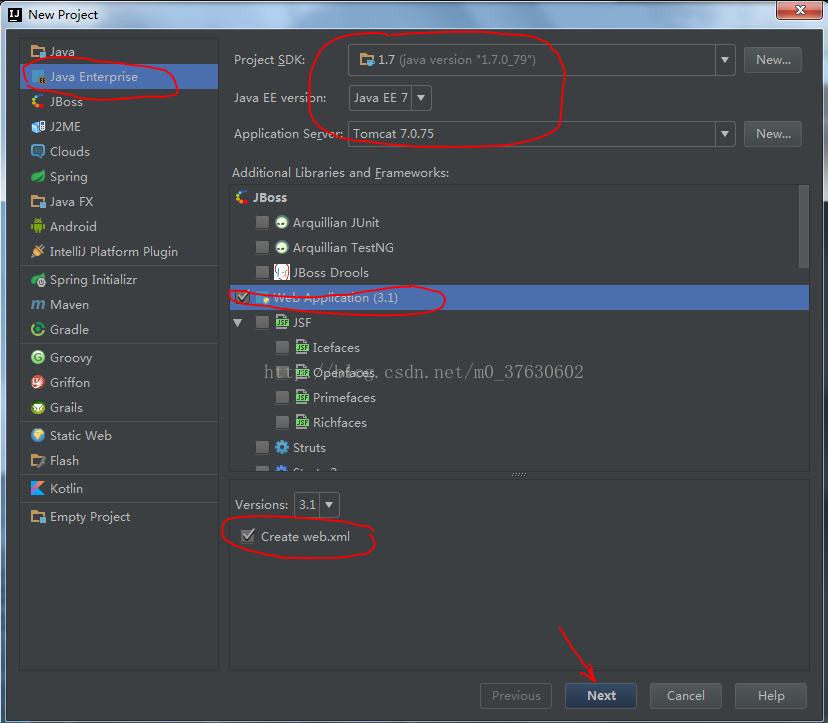
Task: Choose Static Web project type
Action: (x=119, y=435)
